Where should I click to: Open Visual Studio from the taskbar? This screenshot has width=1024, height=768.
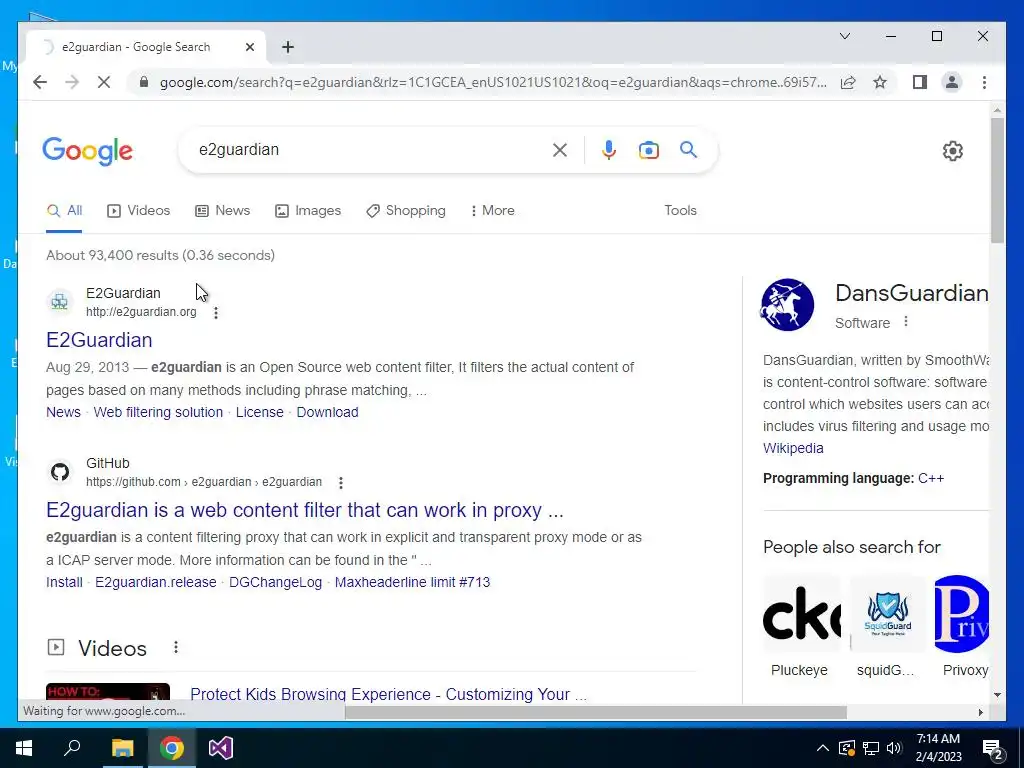click(x=221, y=748)
